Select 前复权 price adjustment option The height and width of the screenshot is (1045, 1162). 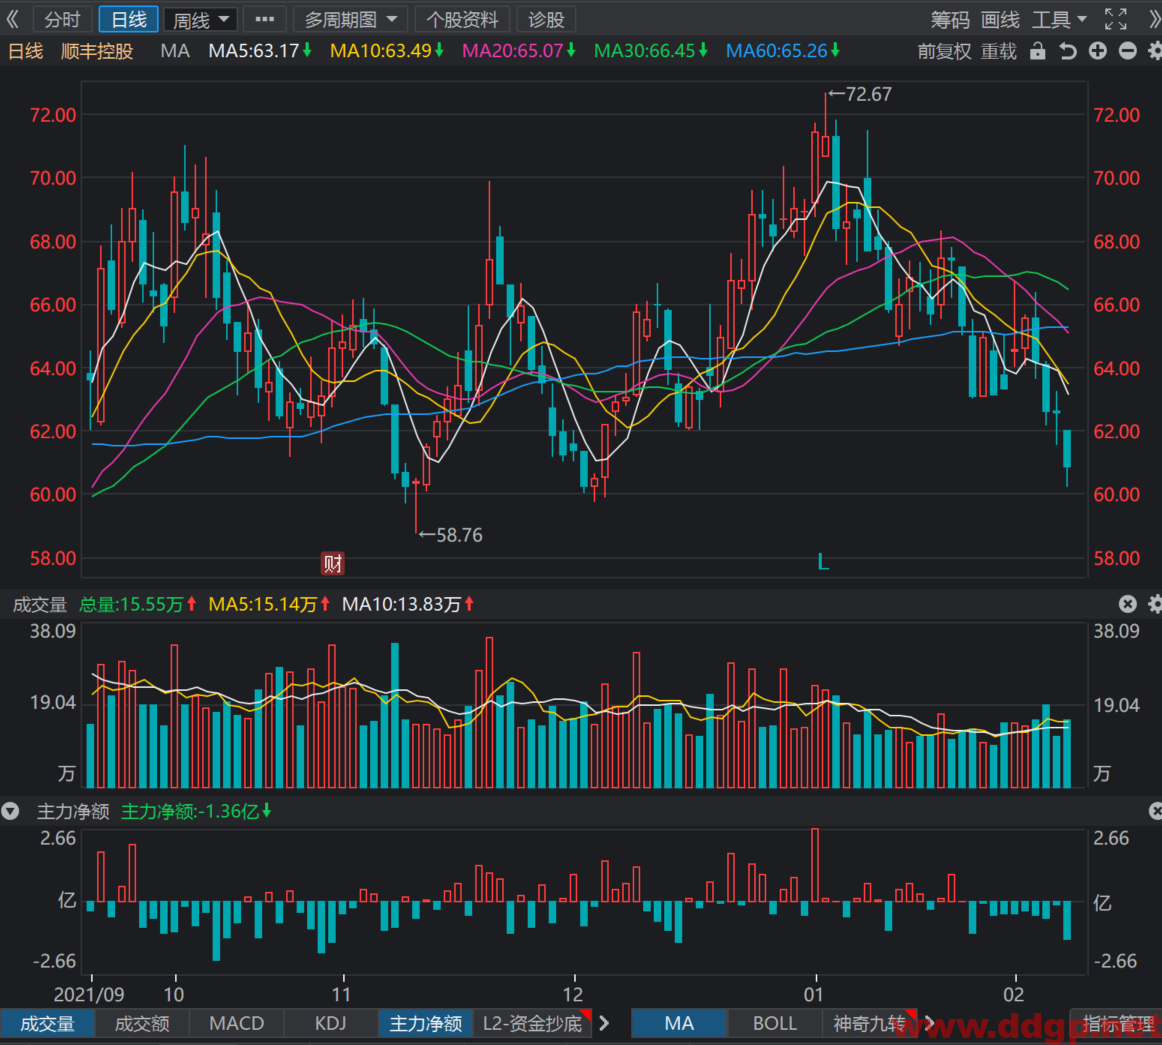click(944, 51)
